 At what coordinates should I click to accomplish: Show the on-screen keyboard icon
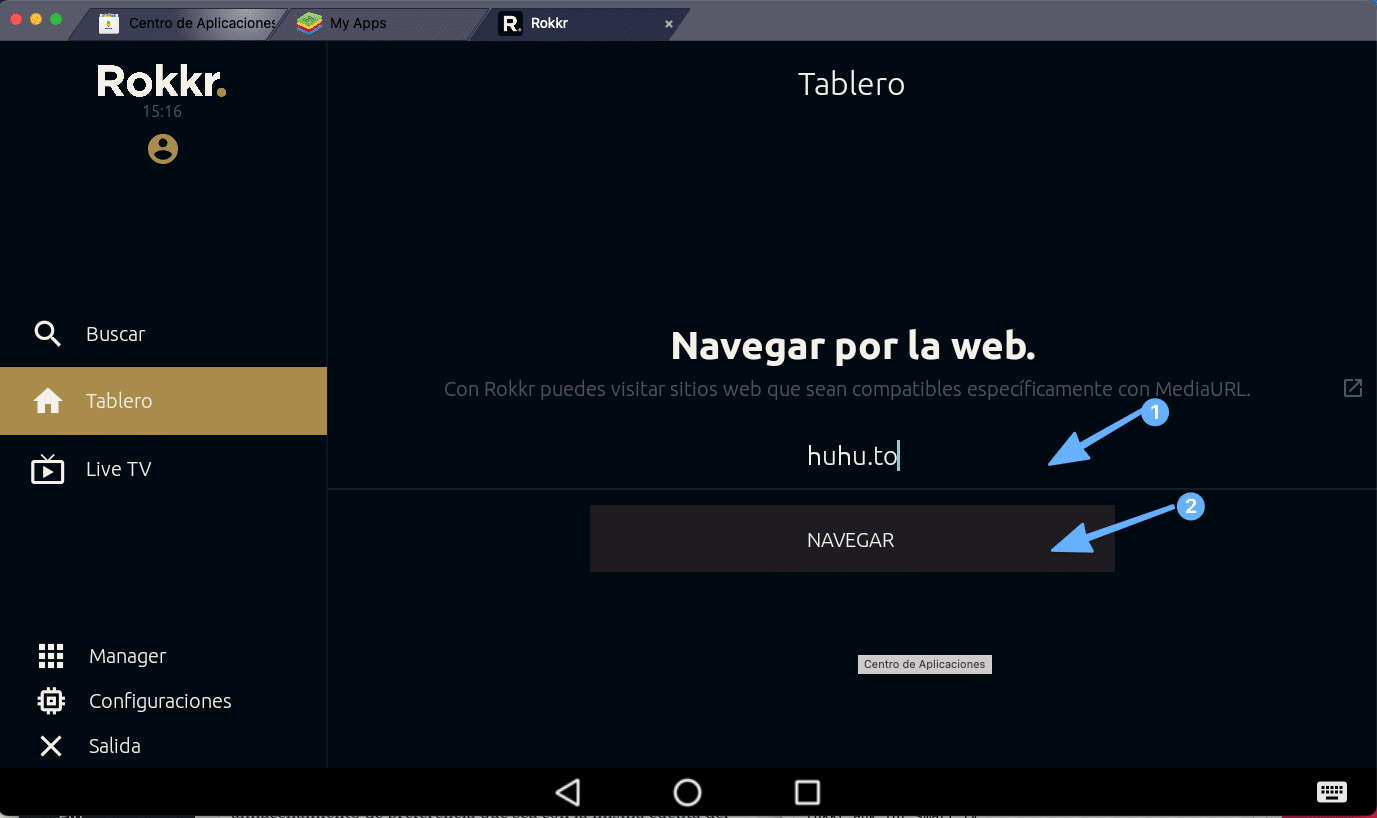1331,791
